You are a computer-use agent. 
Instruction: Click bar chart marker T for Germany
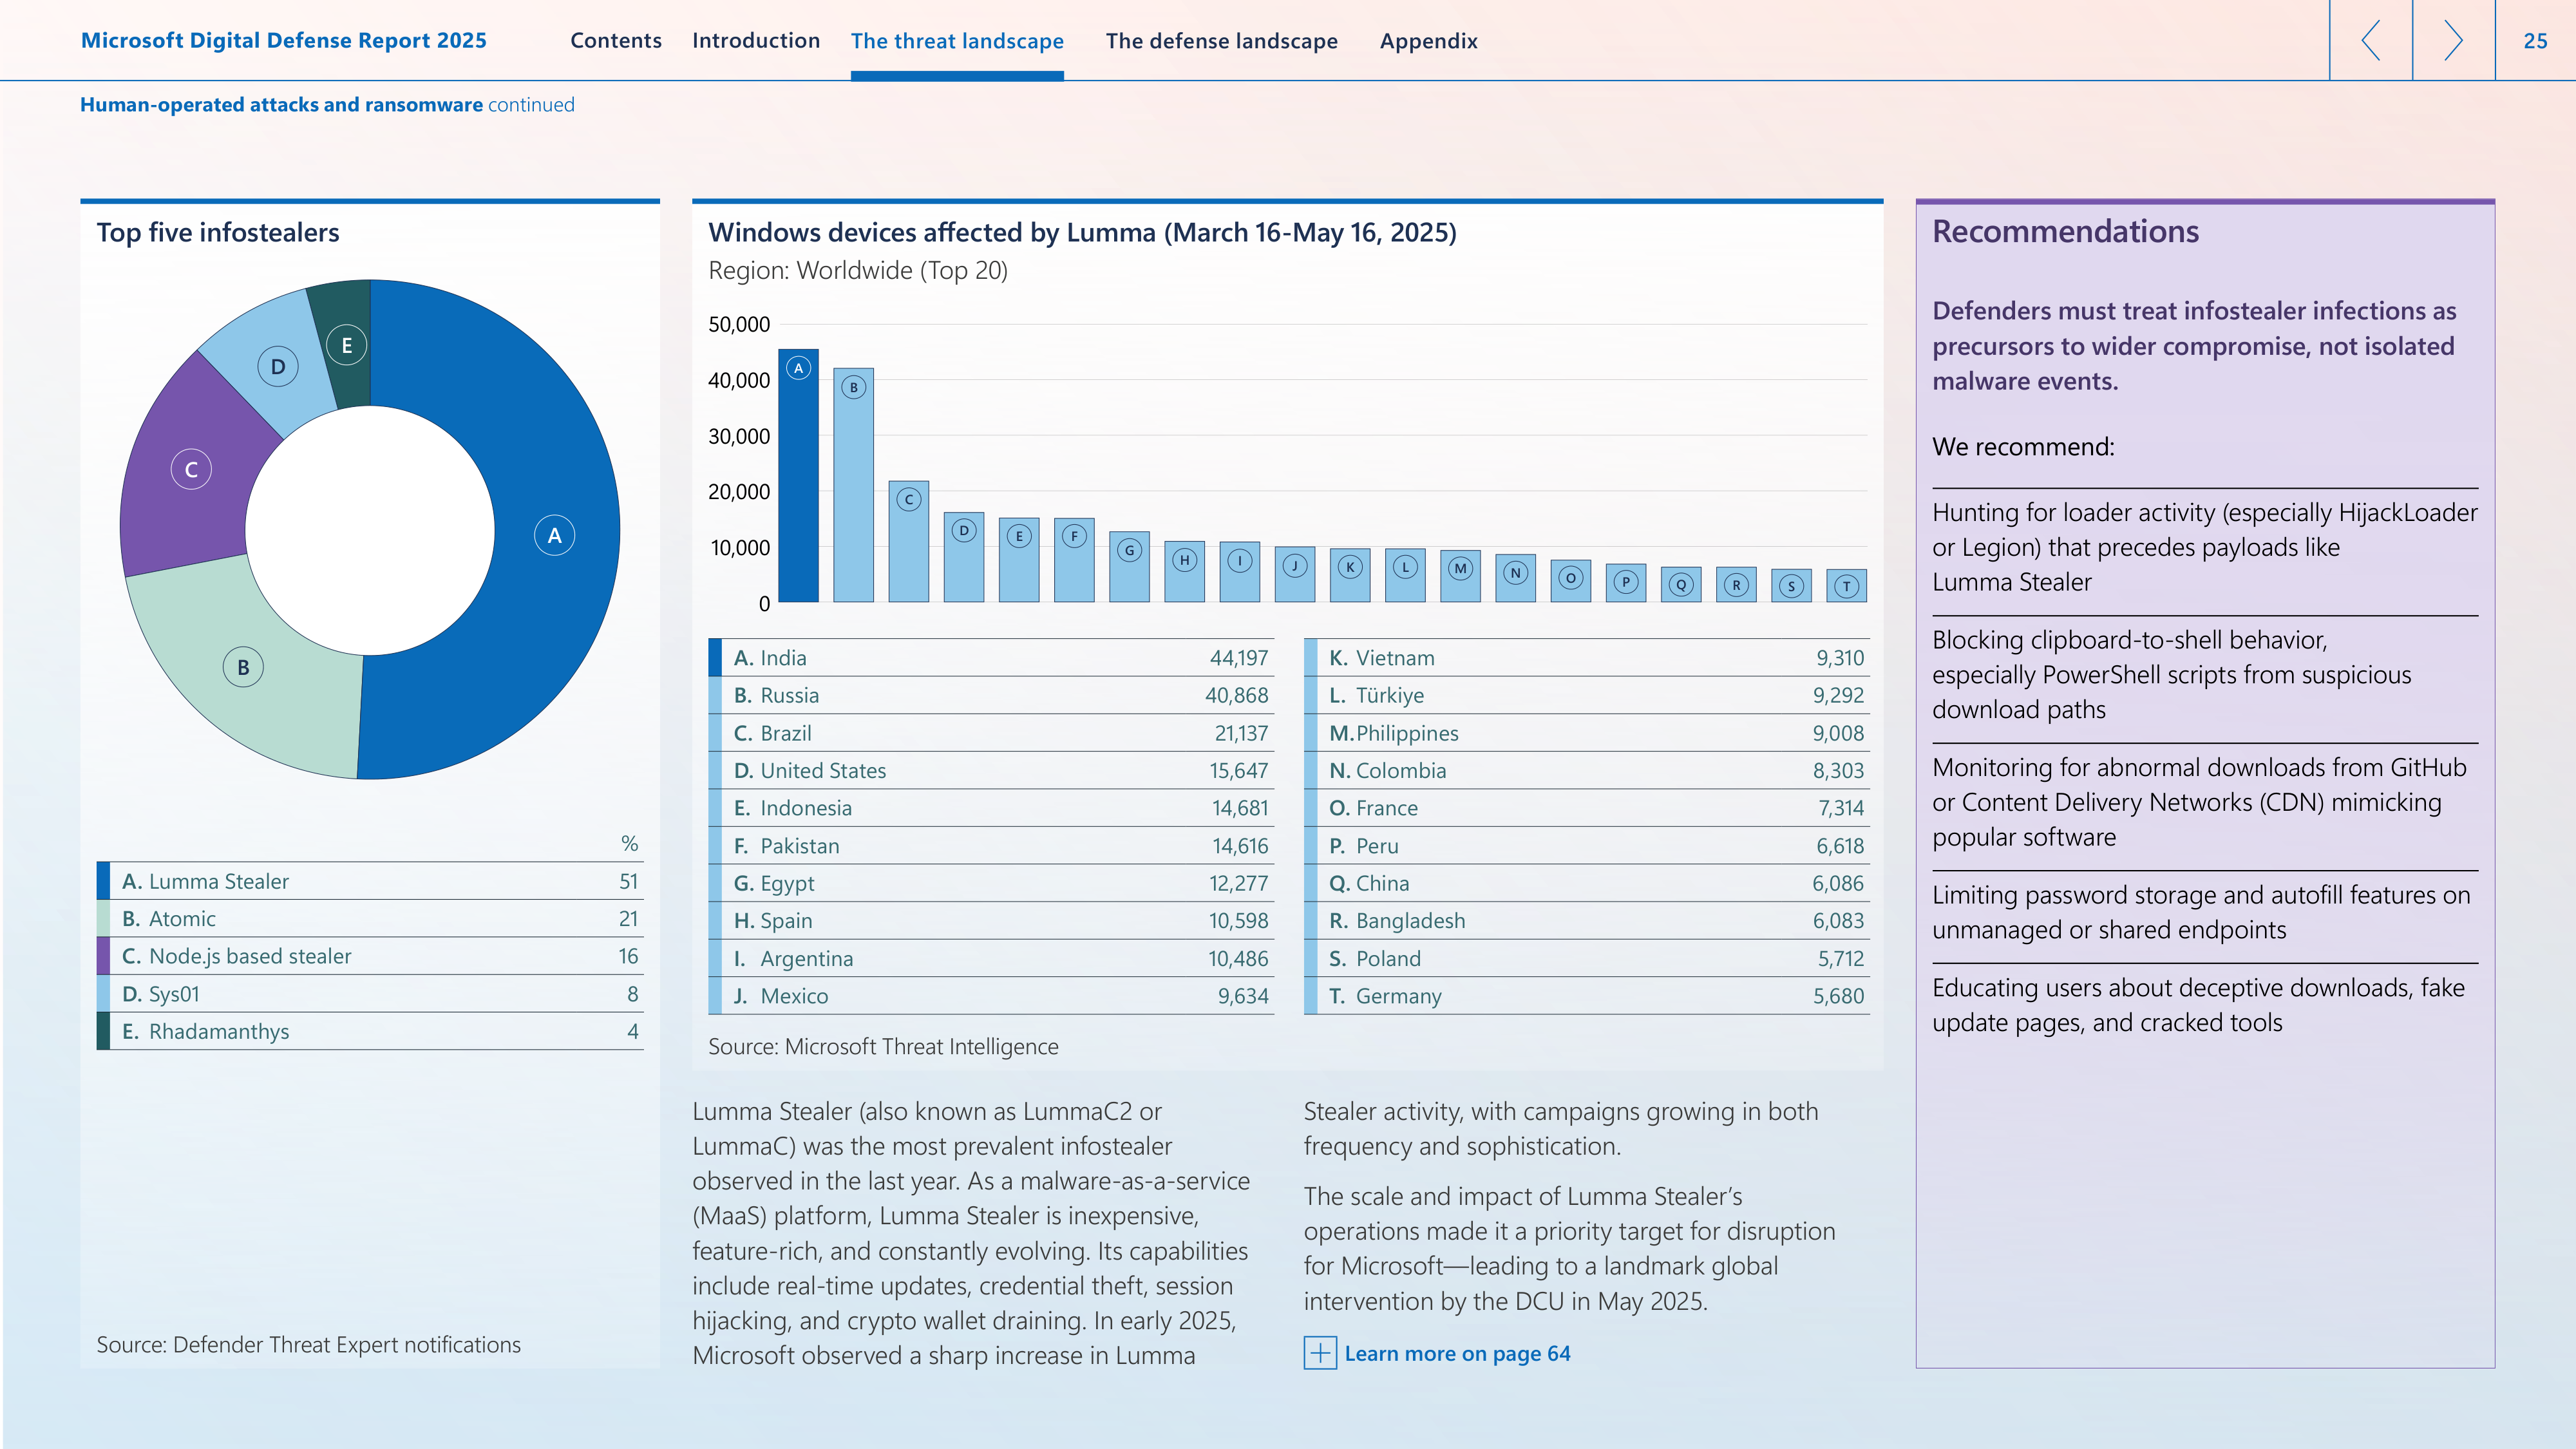(1847, 587)
